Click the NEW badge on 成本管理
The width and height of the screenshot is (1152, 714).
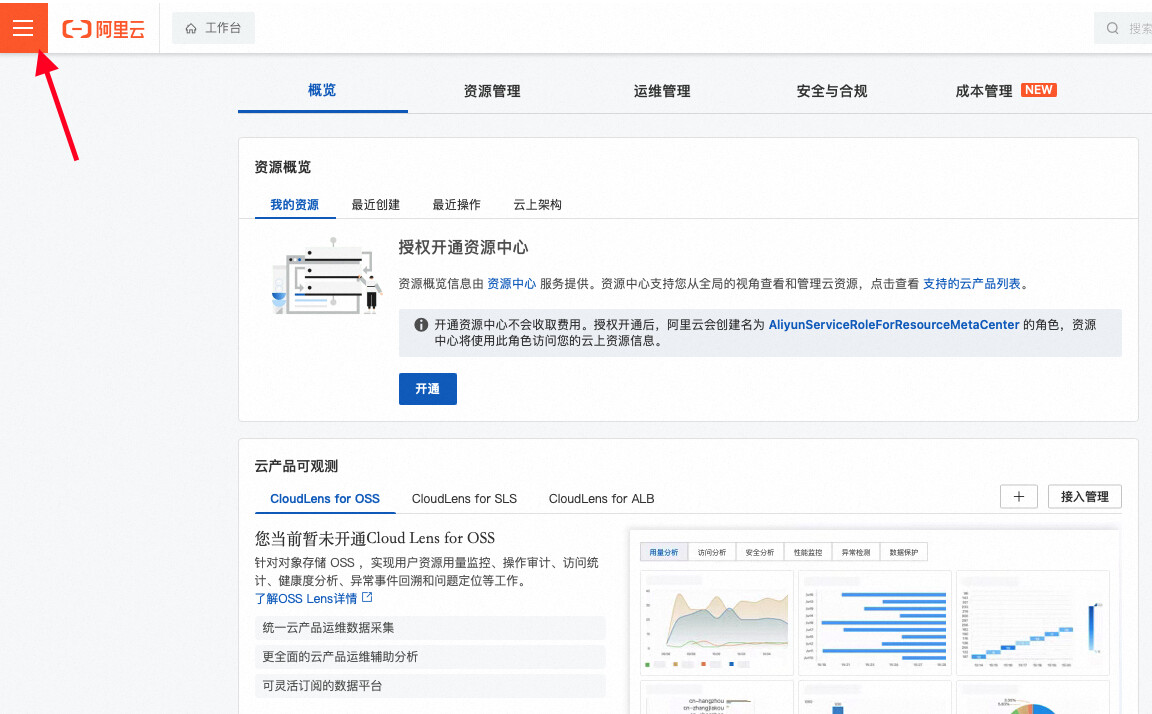click(1038, 90)
